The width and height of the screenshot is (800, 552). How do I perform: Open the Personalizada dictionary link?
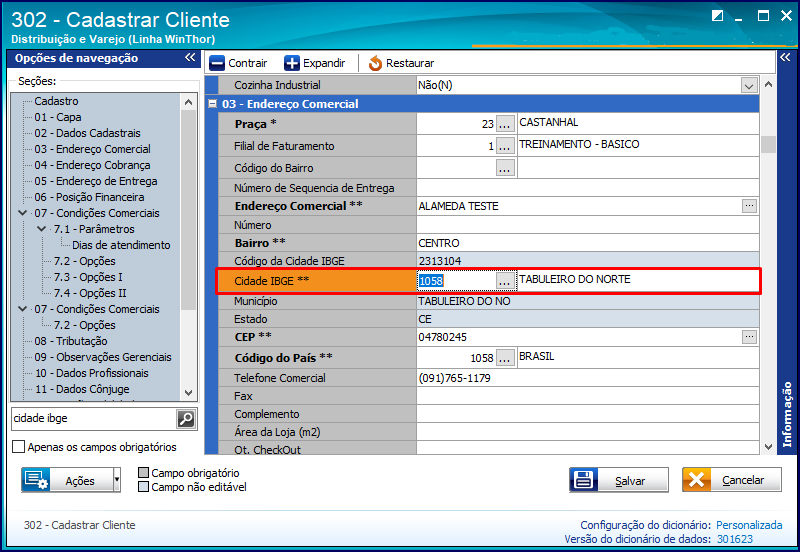pyautogui.click(x=749, y=525)
